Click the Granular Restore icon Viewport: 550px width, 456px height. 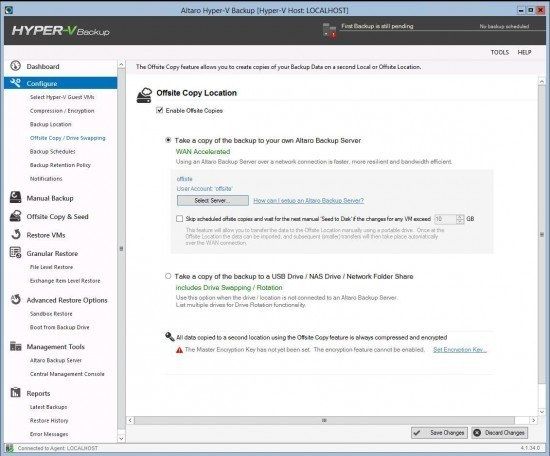pos(15,253)
